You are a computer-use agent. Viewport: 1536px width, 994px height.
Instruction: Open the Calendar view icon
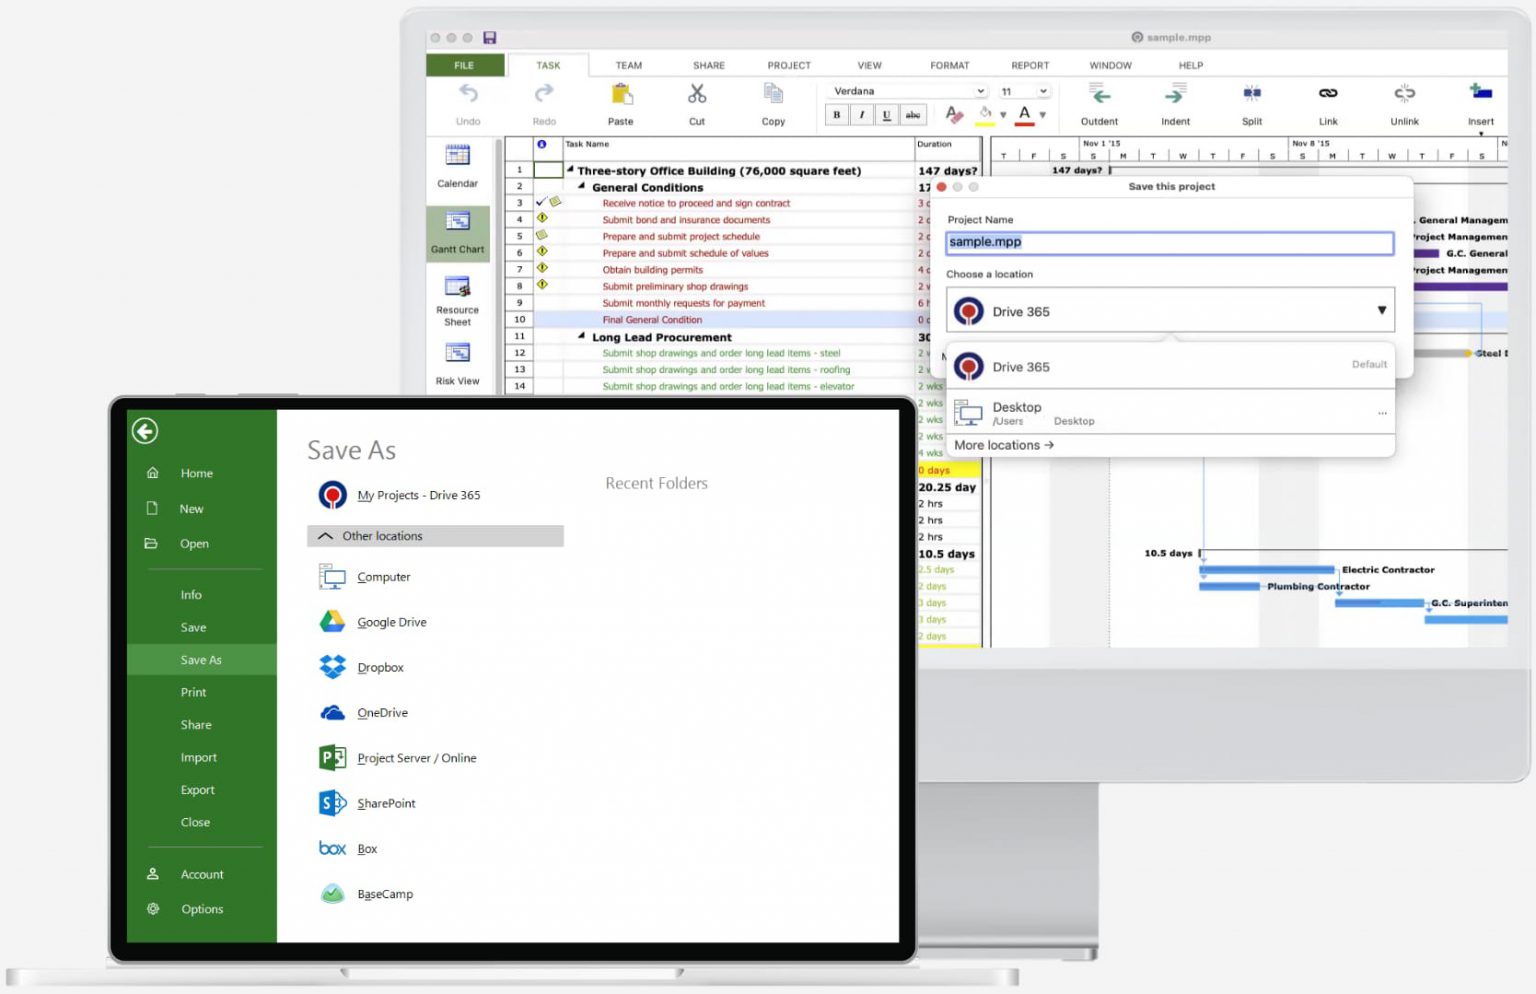[x=457, y=156]
